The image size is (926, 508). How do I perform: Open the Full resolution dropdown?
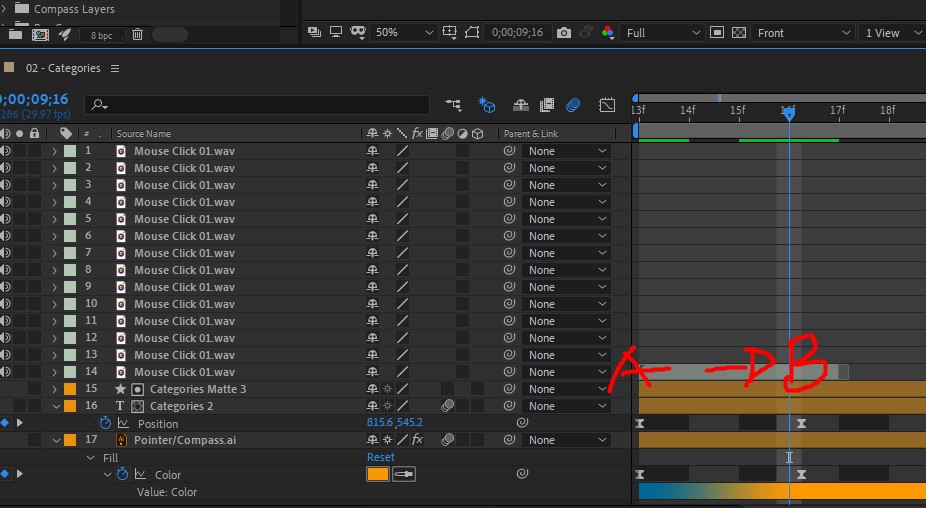663,33
